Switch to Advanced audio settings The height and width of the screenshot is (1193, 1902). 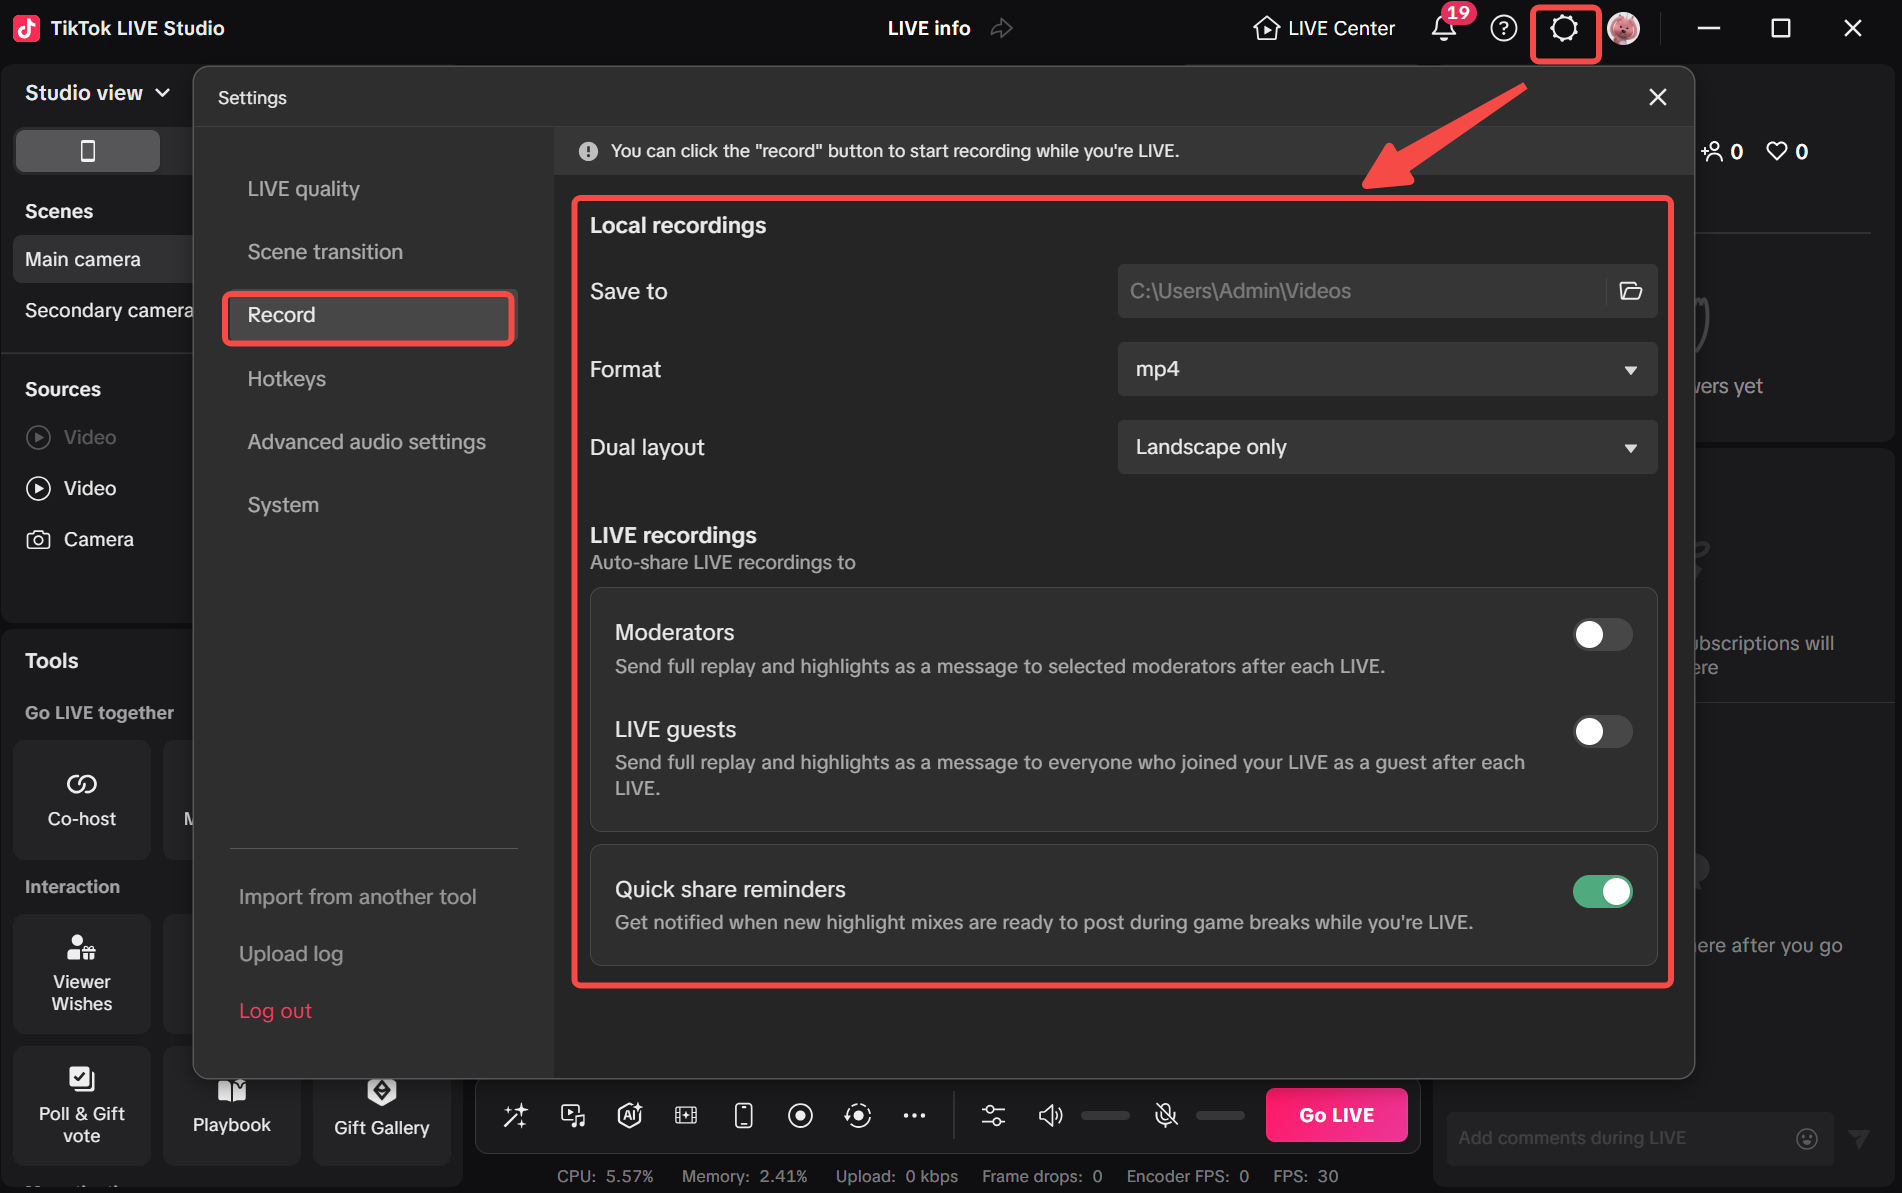point(366,441)
